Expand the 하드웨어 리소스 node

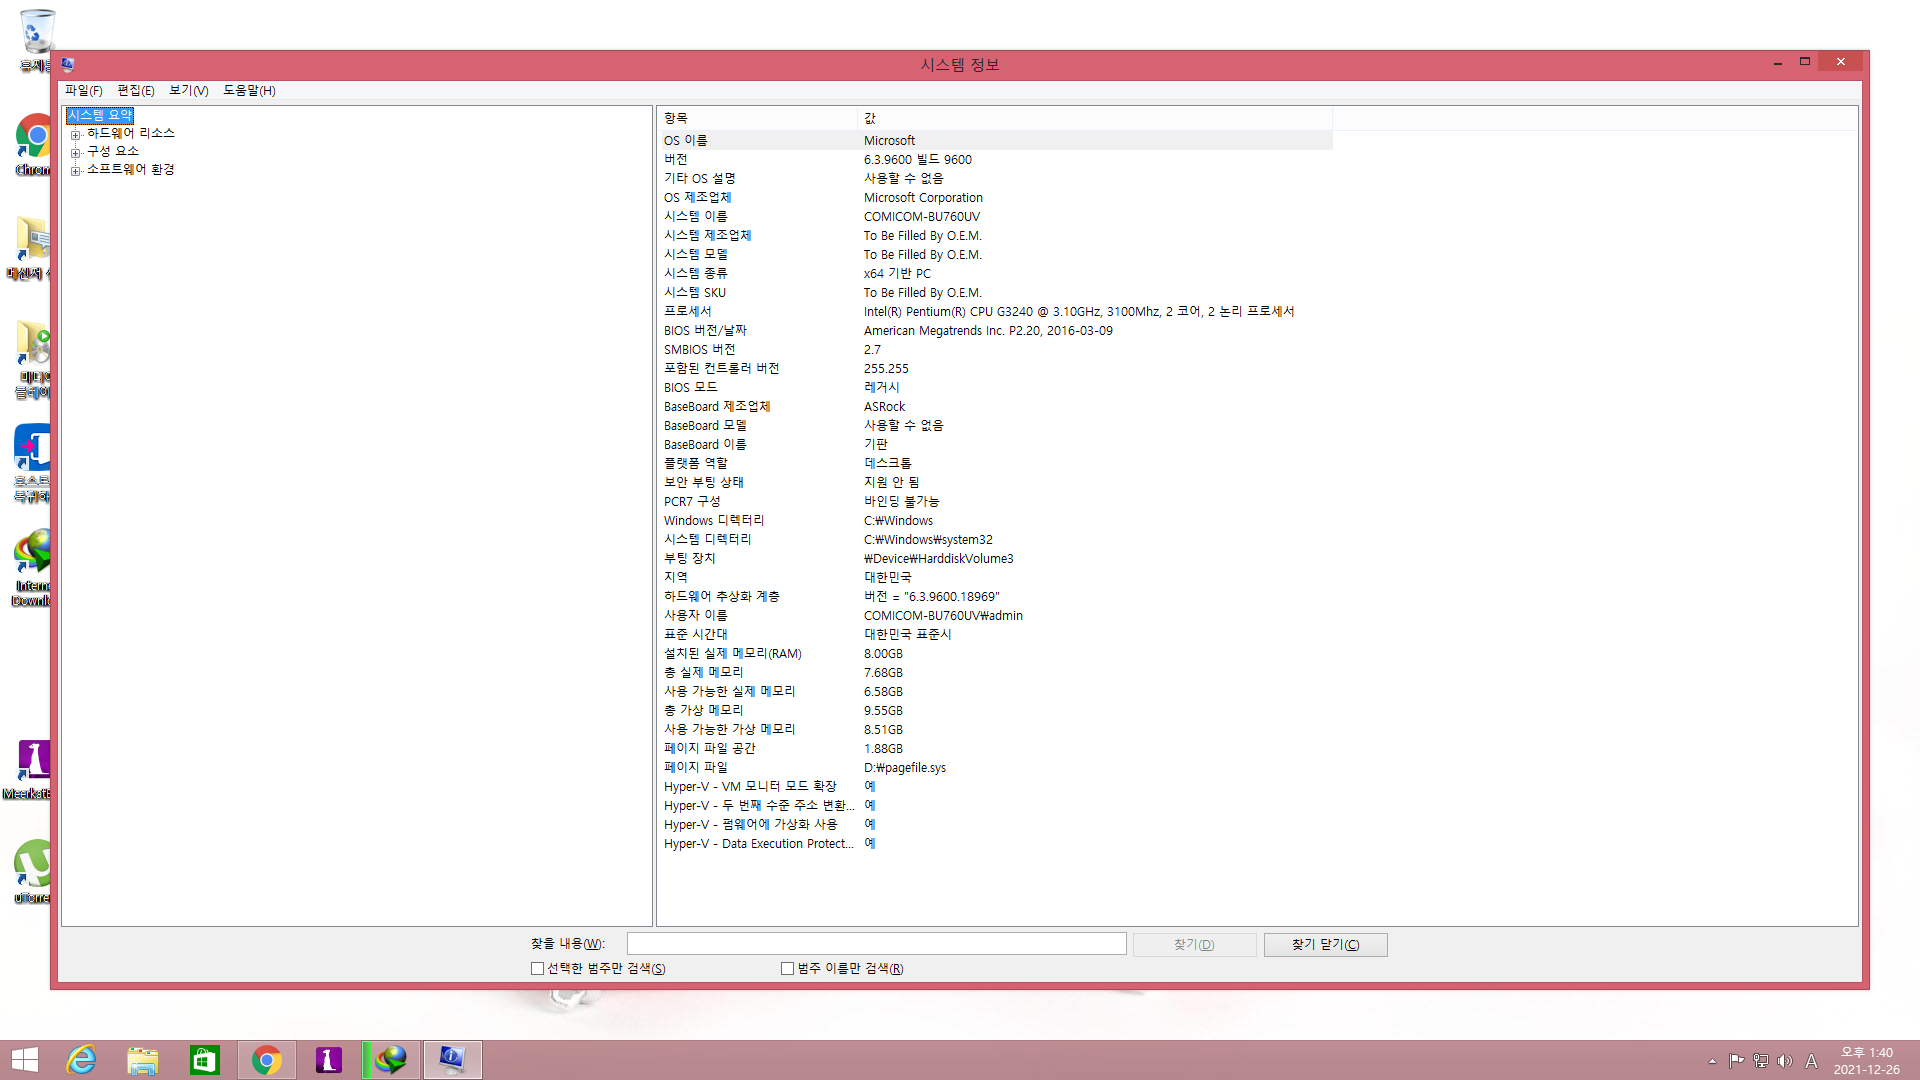point(75,134)
